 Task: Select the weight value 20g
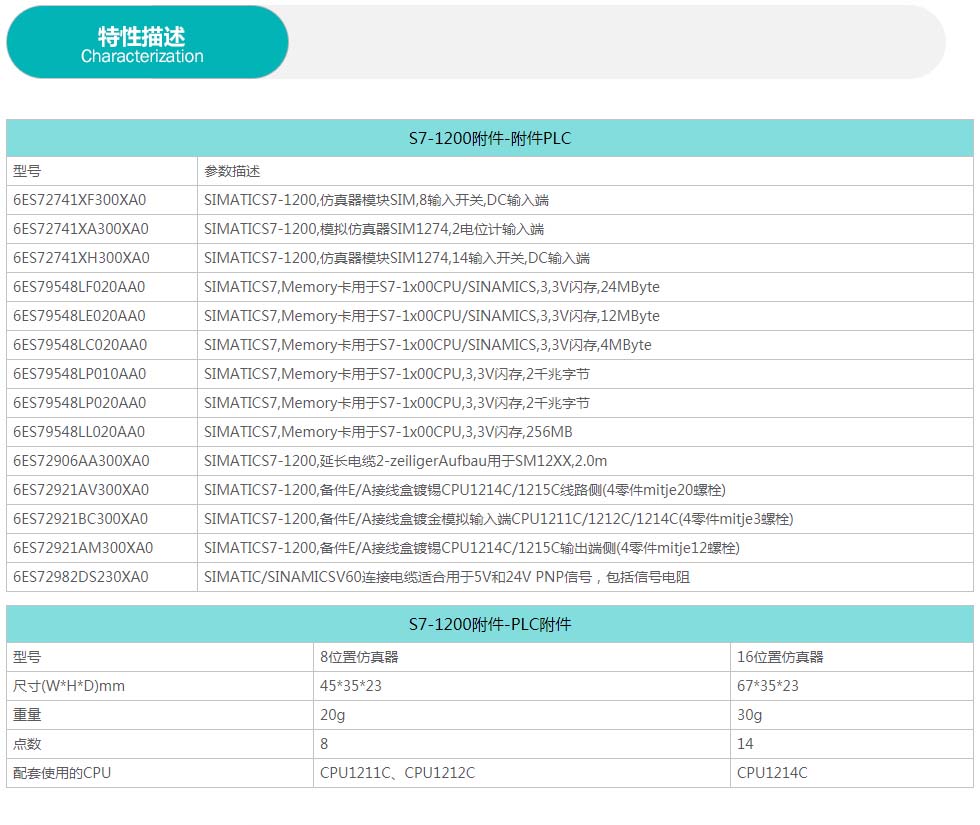click(332, 715)
